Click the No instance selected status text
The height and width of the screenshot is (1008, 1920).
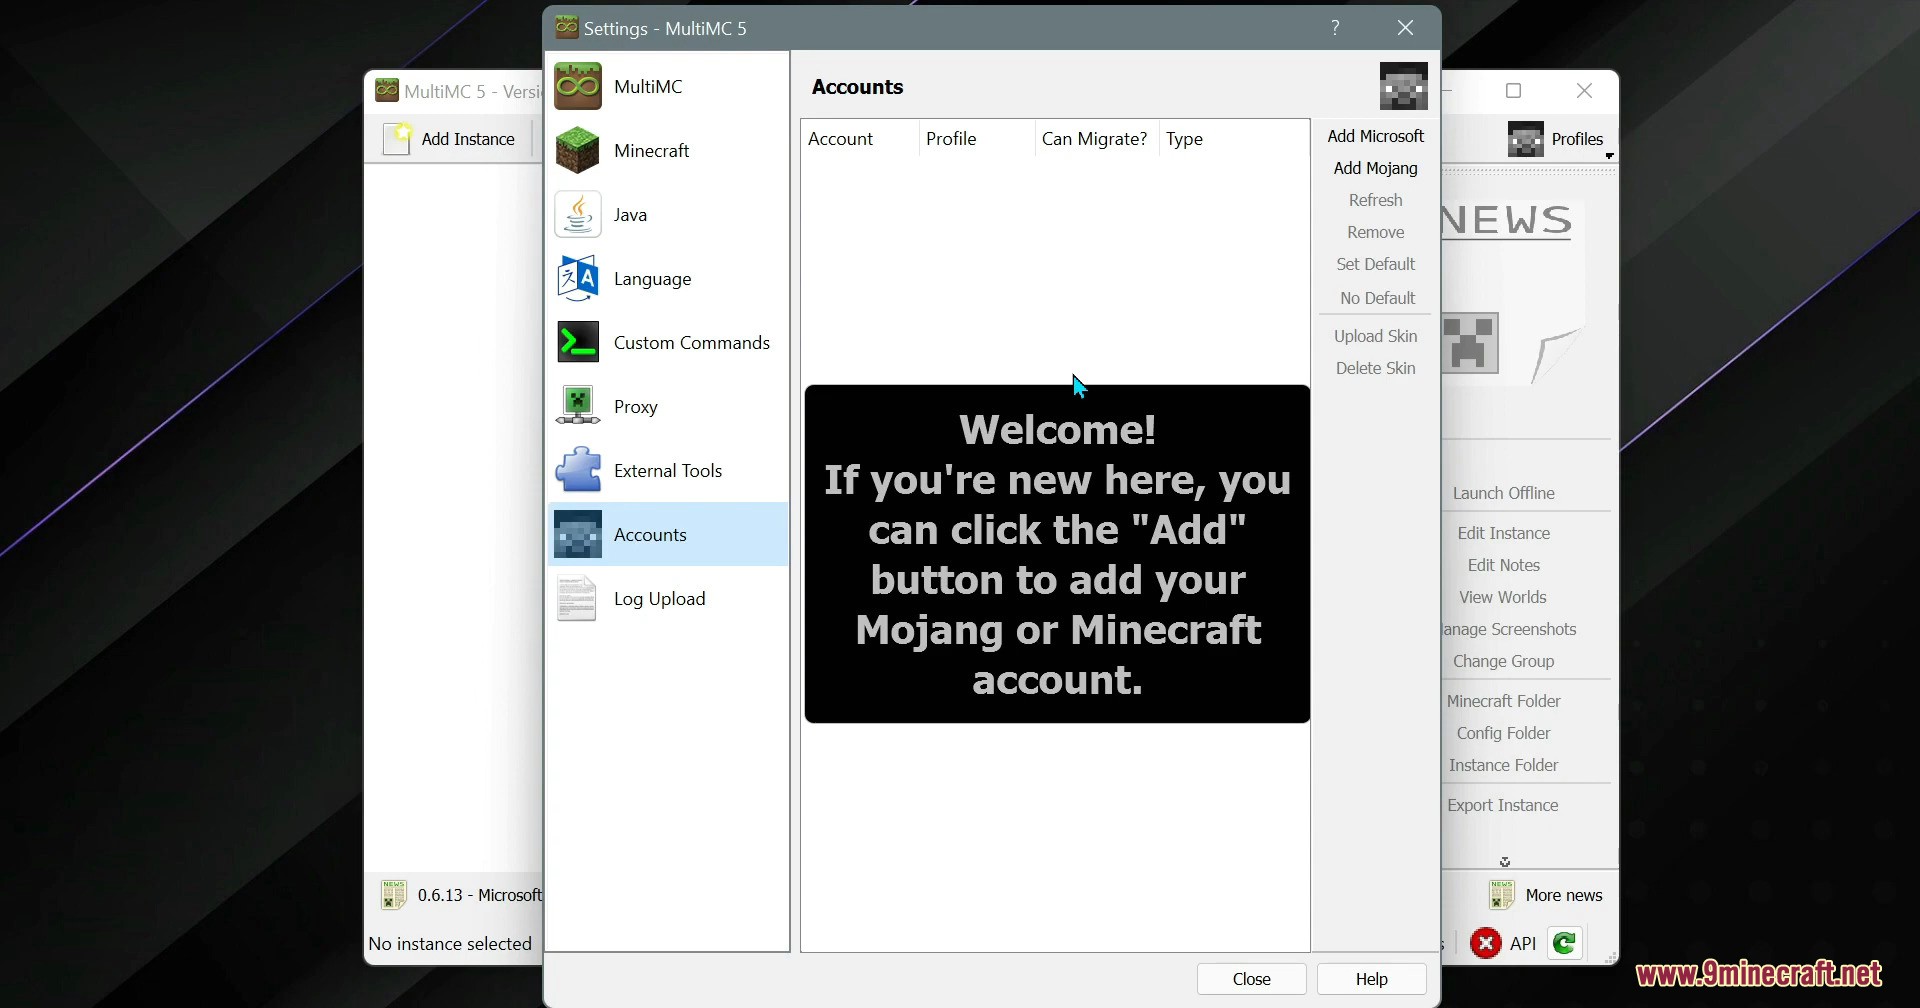click(x=450, y=944)
